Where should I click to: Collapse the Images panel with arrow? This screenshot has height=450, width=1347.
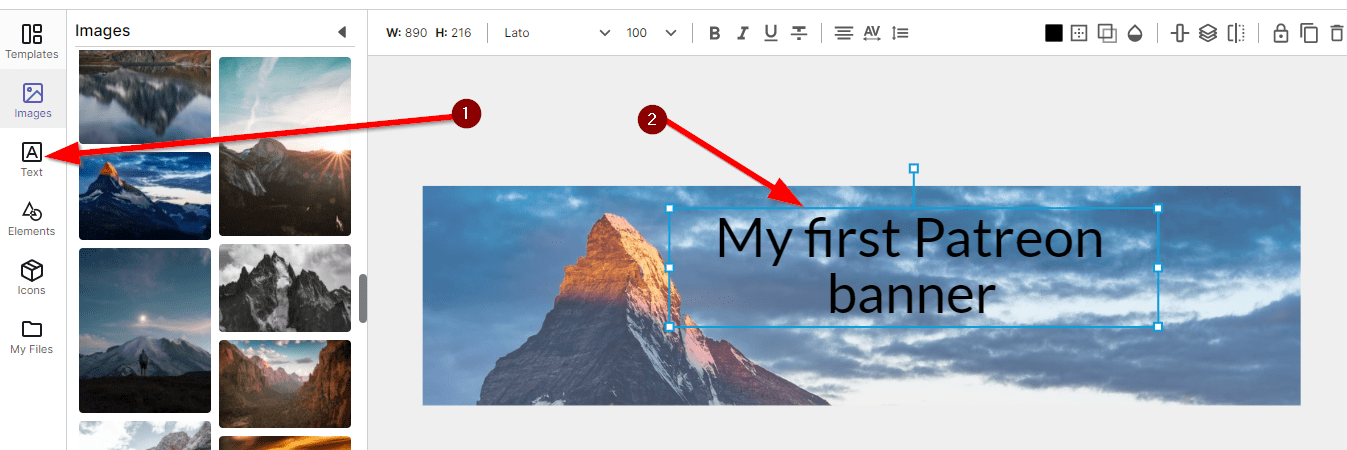pyautogui.click(x=342, y=32)
